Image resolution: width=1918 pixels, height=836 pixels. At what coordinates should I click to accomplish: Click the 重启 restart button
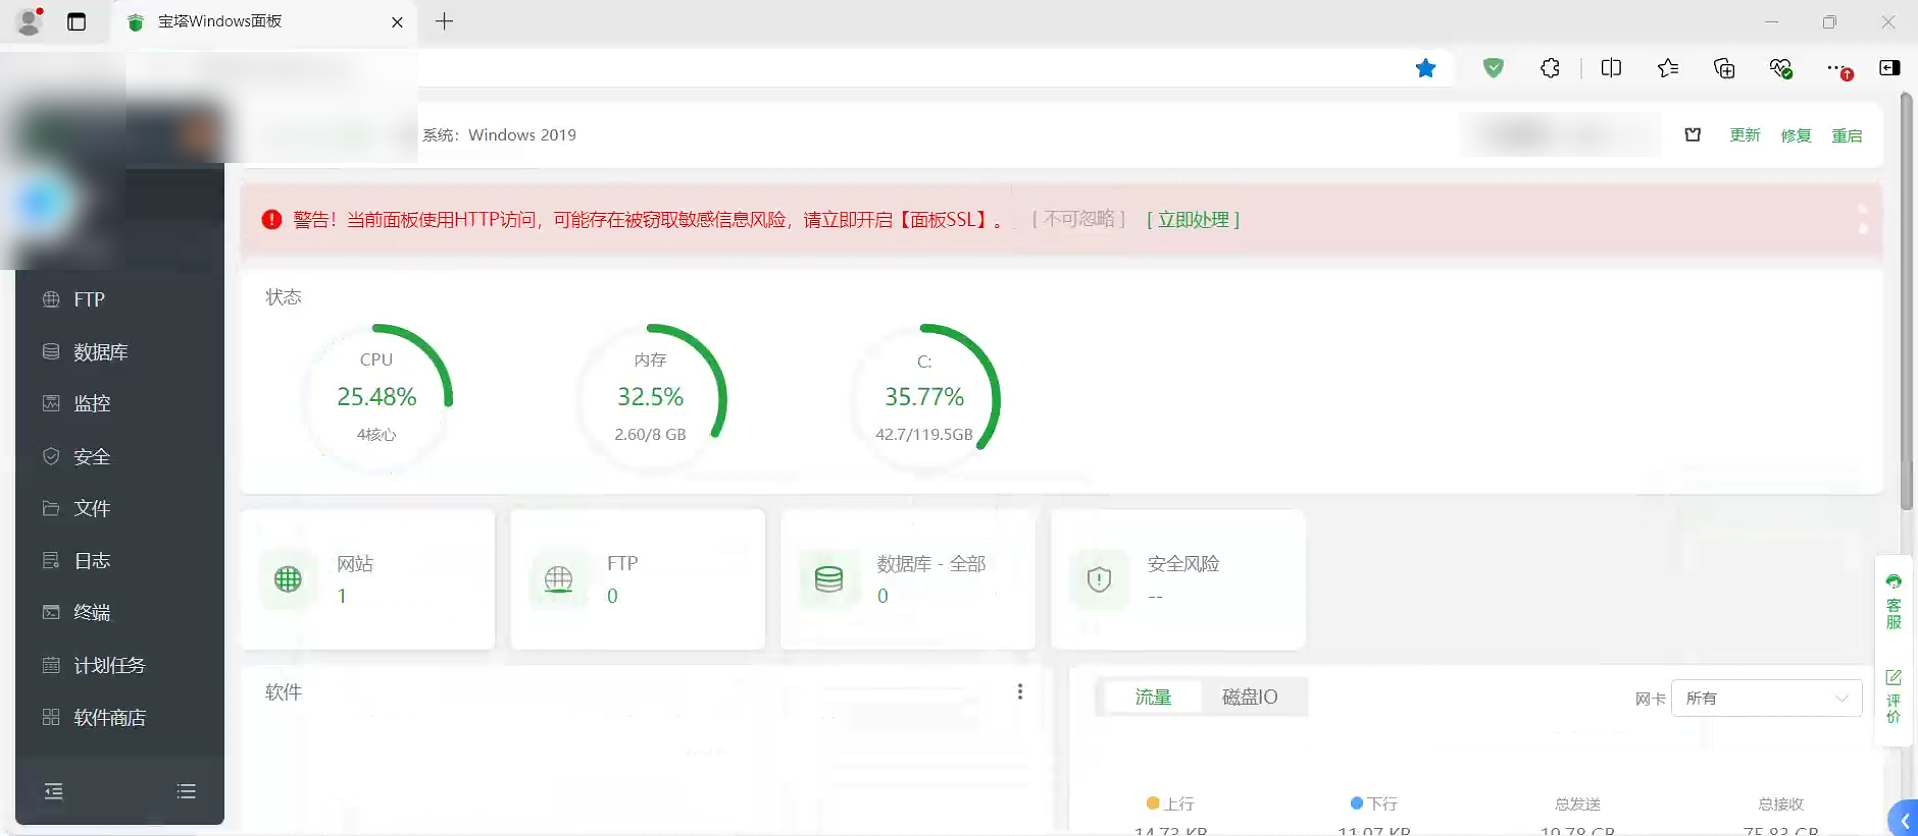(x=1846, y=135)
